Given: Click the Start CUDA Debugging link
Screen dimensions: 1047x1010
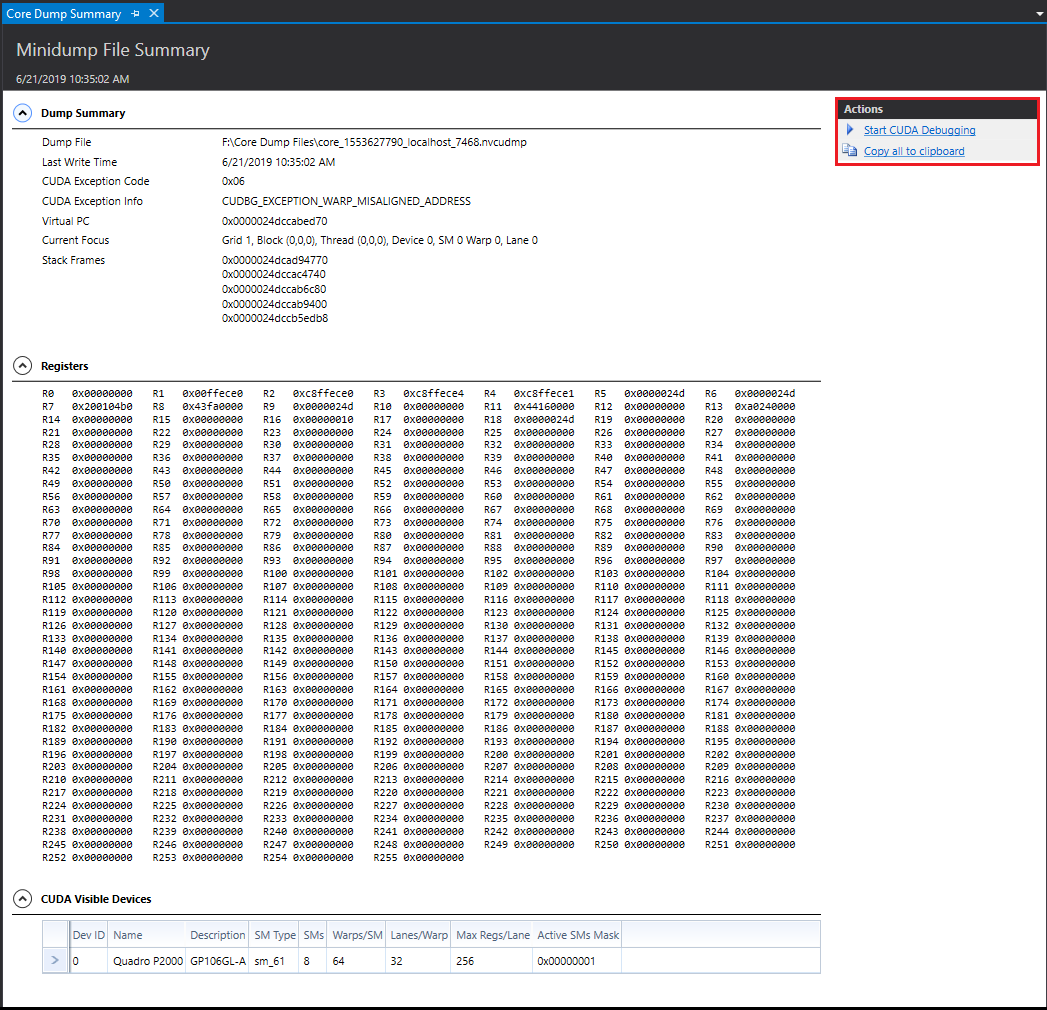Looking at the screenshot, I should click(919, 130).
